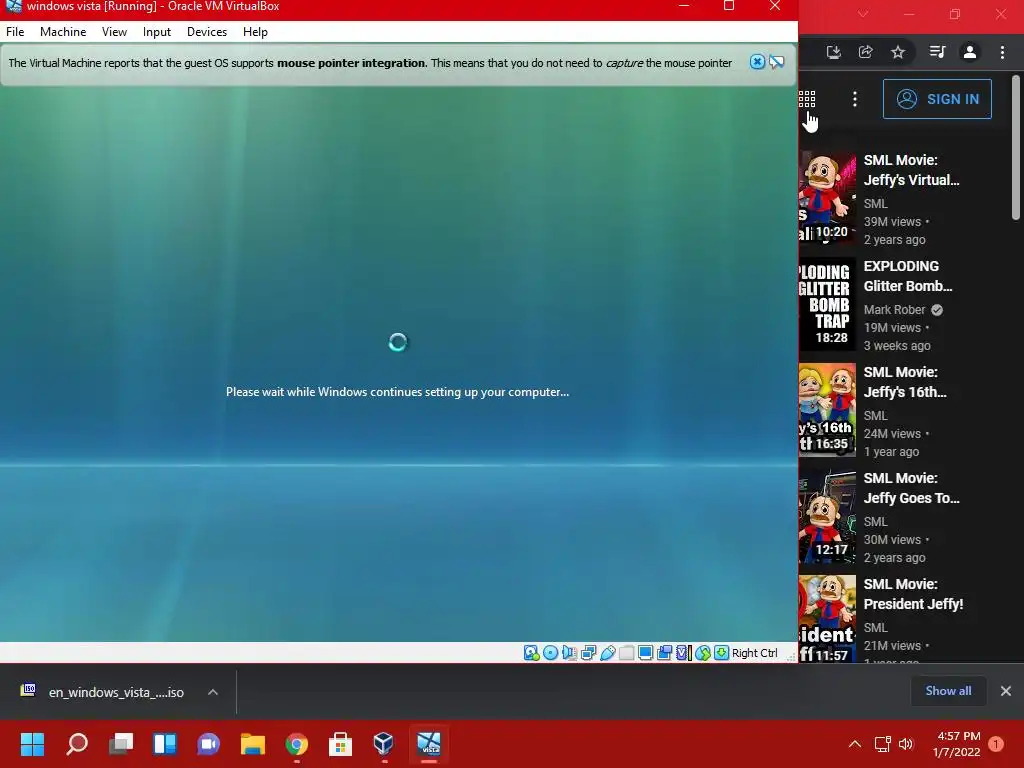Bookmark this page with the star icon

pos(898,52)
